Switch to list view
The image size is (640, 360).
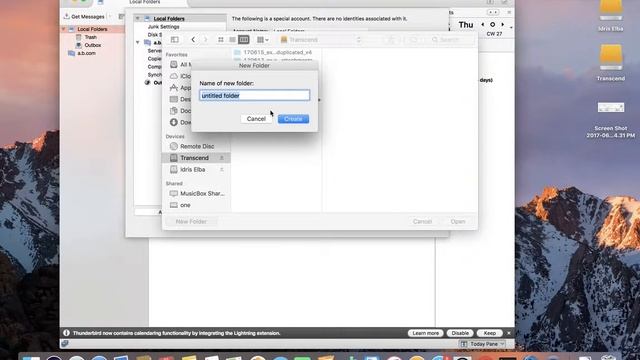point(232,40)
